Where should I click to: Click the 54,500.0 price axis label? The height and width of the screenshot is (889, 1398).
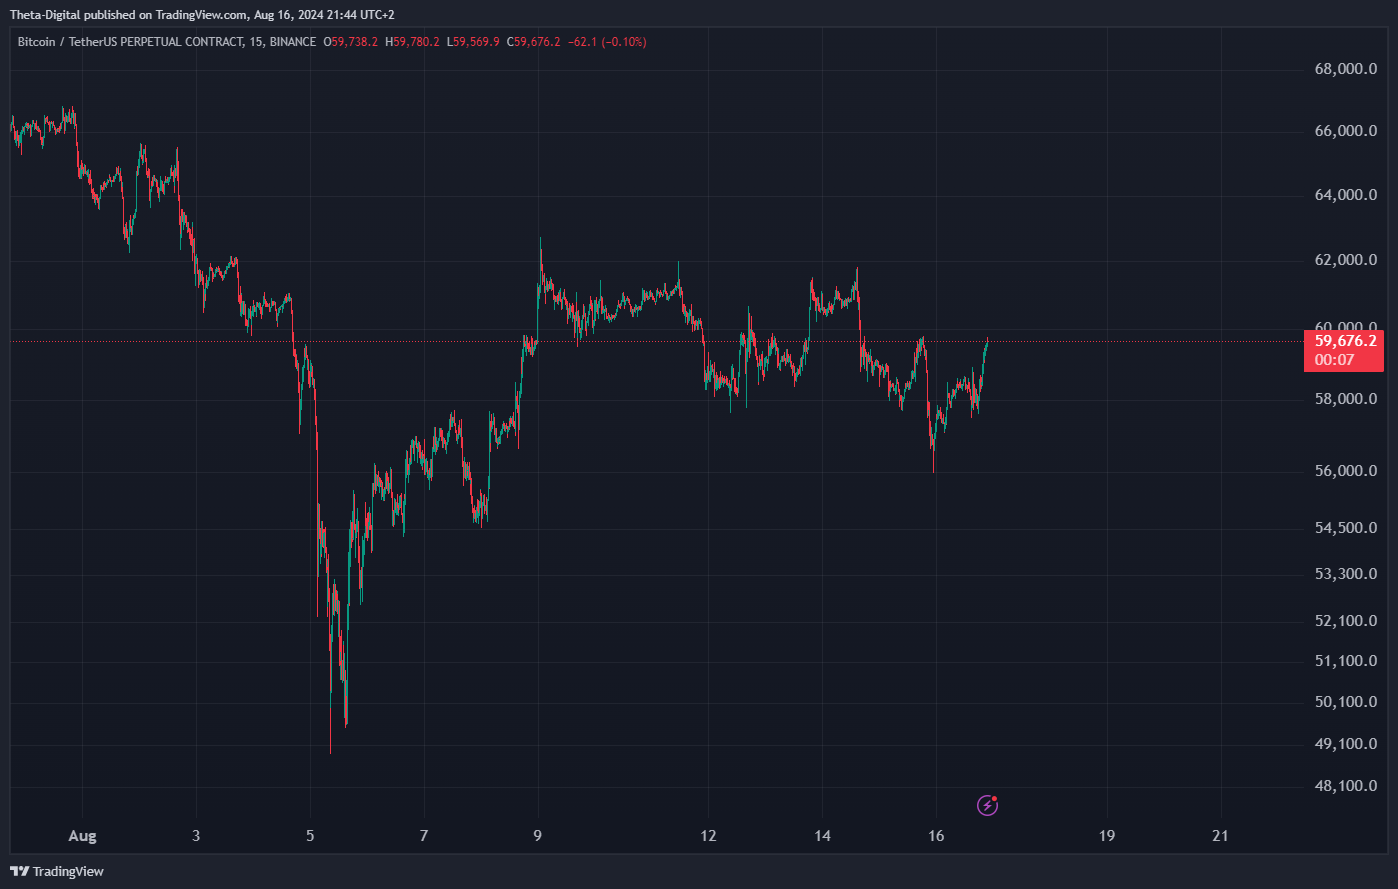pos(1345,528)
